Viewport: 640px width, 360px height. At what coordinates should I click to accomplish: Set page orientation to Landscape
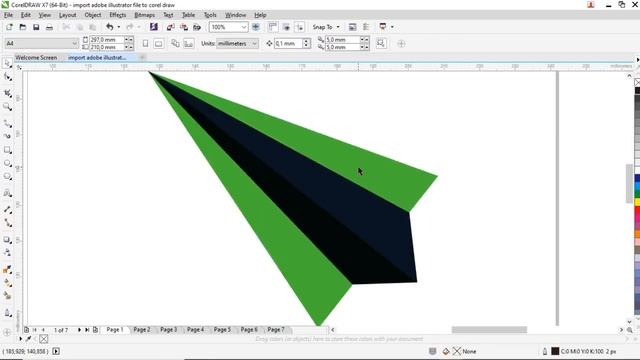159,43
